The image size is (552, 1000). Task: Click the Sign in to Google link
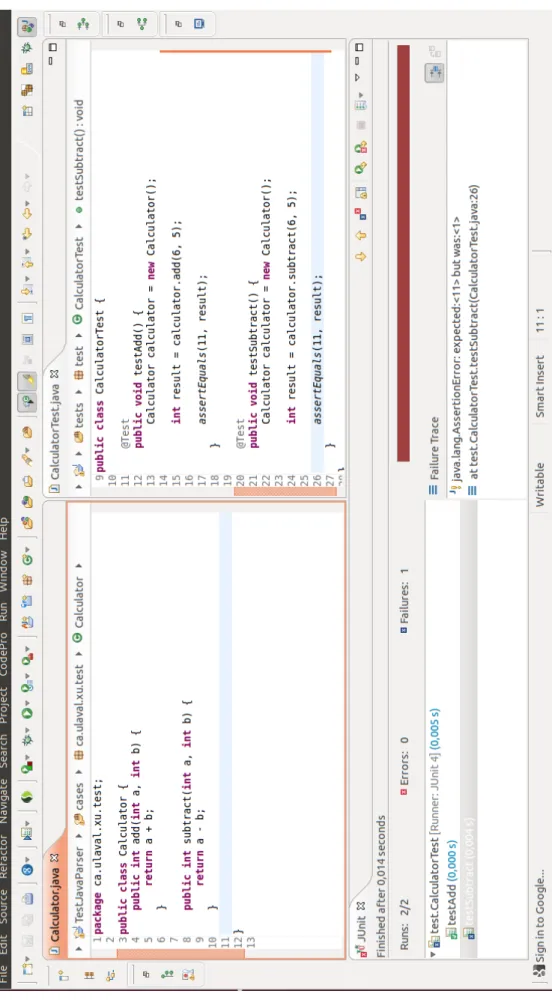click(541, 915)
